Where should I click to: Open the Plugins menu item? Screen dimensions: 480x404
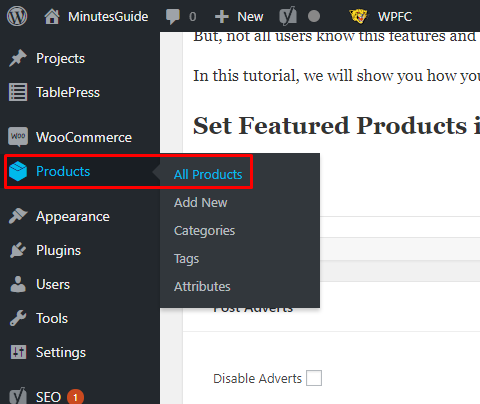(x=58, y=251)
